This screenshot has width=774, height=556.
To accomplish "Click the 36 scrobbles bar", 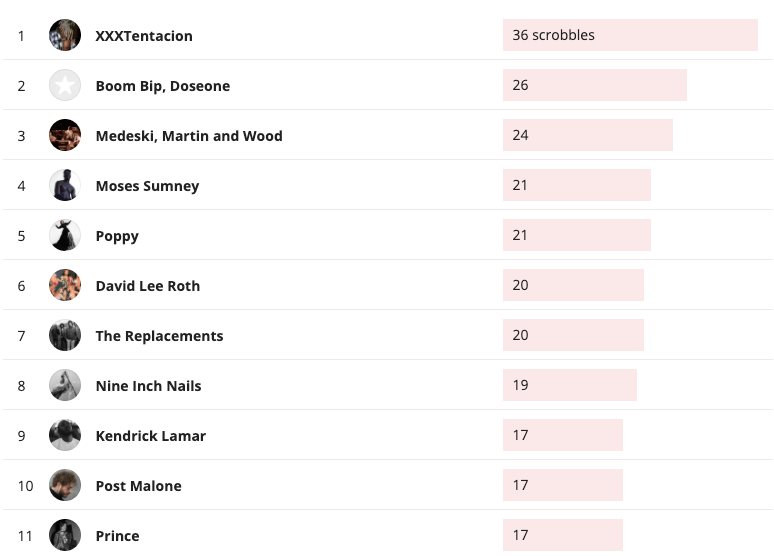I will point(630,35).
